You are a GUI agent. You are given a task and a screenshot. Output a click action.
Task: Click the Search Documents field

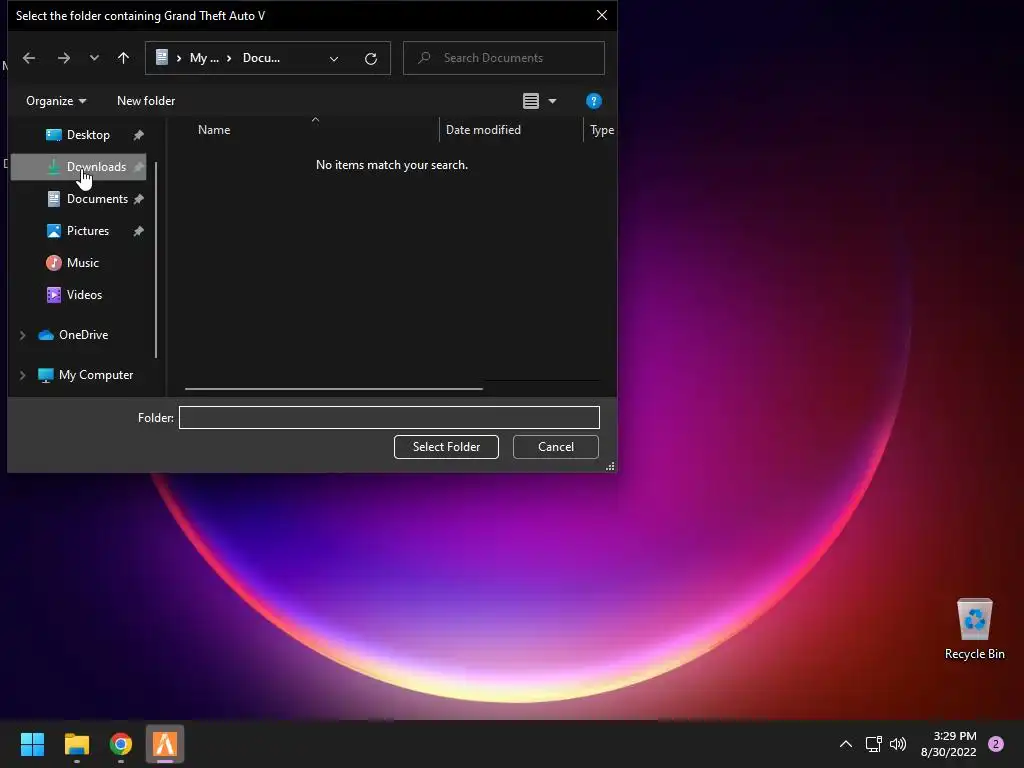(504, 58)
